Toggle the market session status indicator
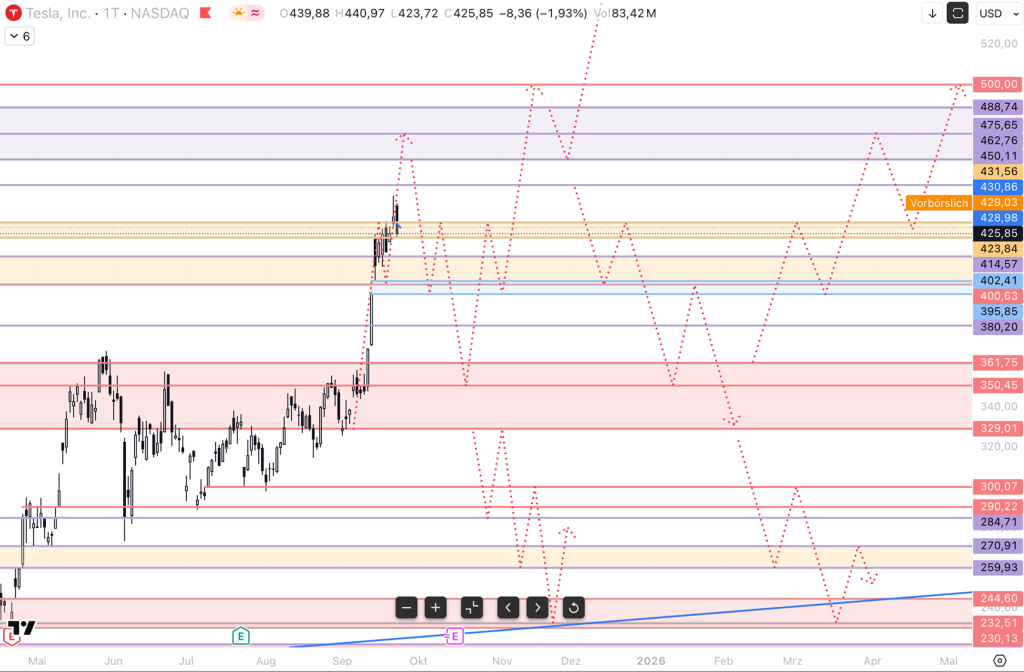The height and width of the screenshot is (672, 1024). (246, 13)
